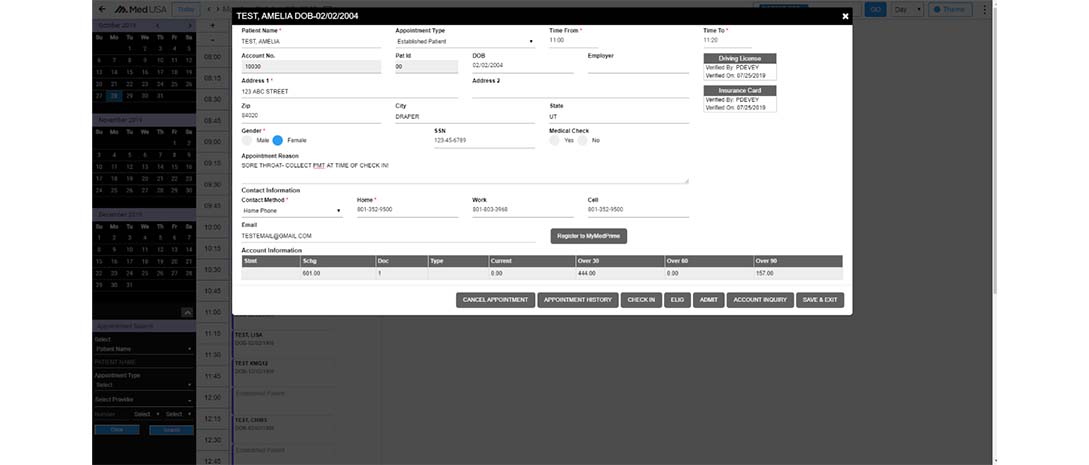1089x465 pixels.
Task: Collapse the calendar panel with up chevron
Action: pyautogui.click(x=187, y=312)
